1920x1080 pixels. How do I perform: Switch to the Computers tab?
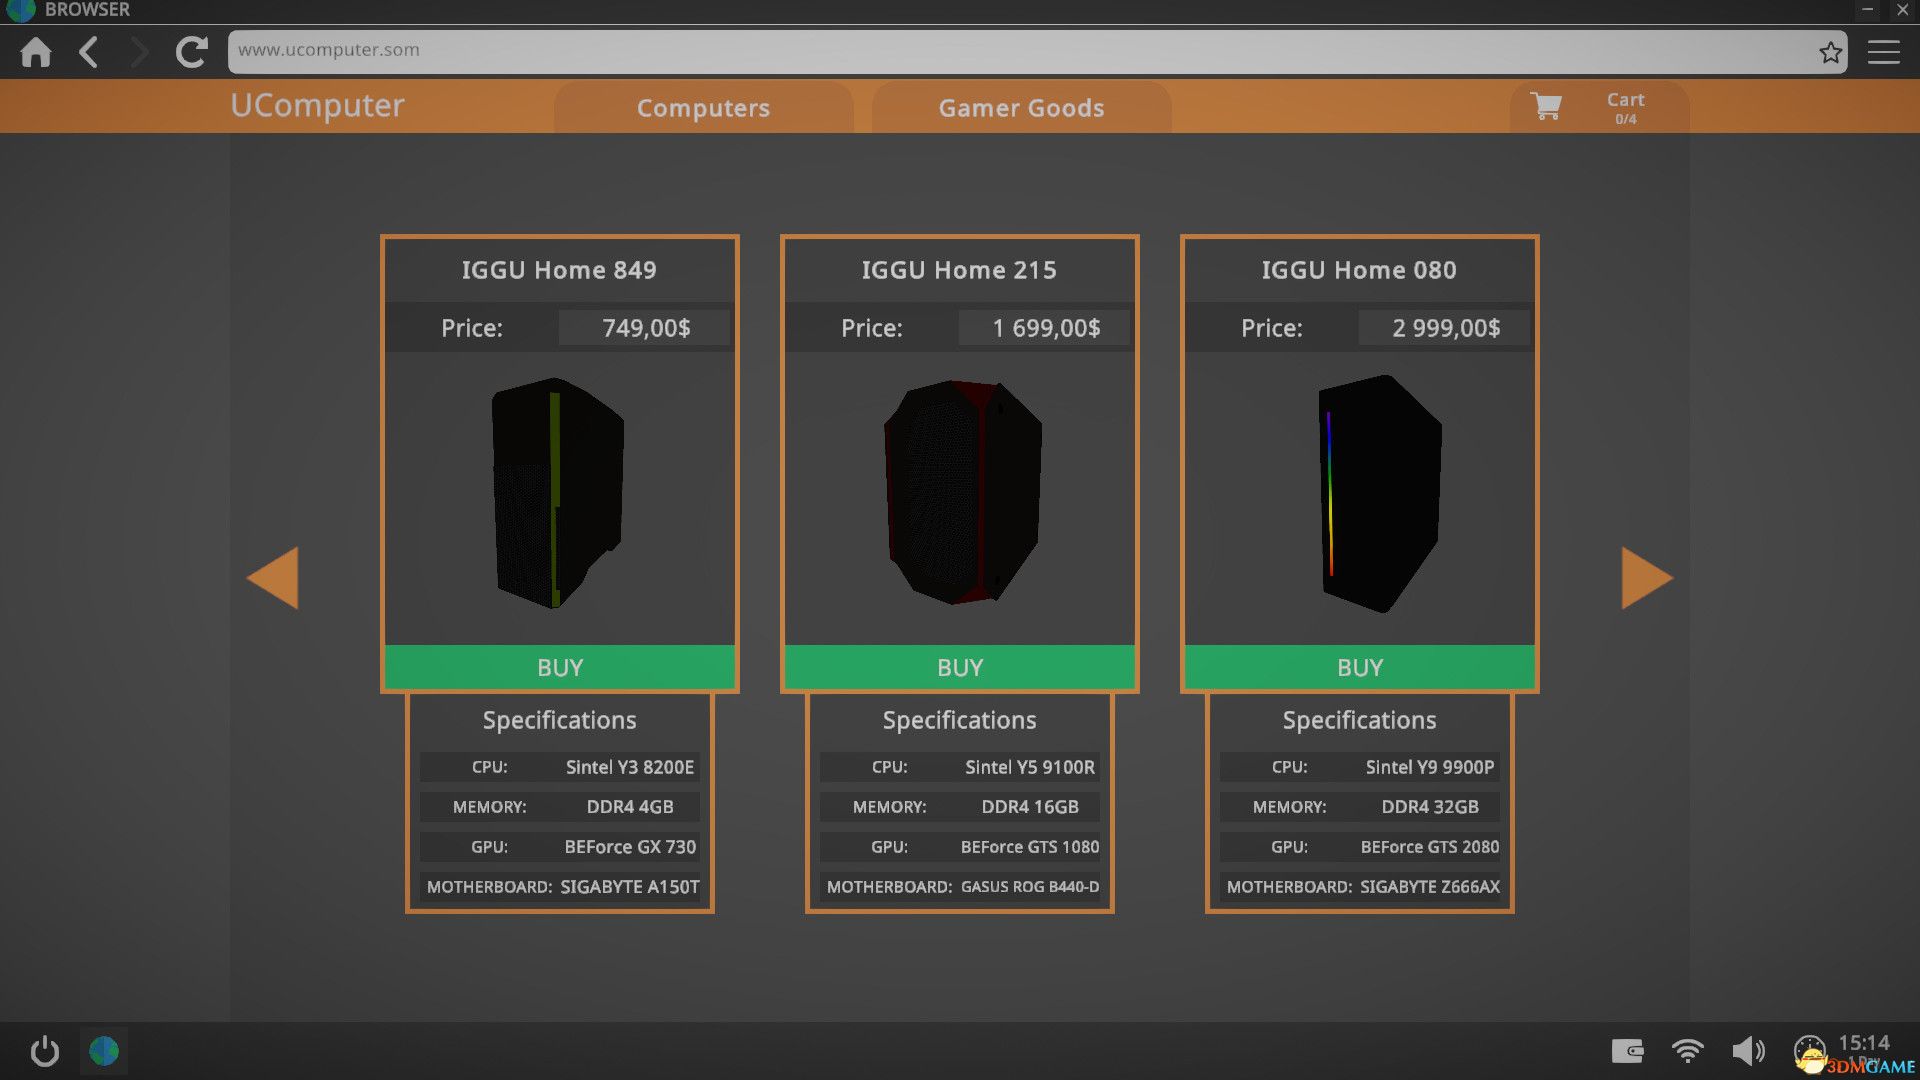coord(703,108)
